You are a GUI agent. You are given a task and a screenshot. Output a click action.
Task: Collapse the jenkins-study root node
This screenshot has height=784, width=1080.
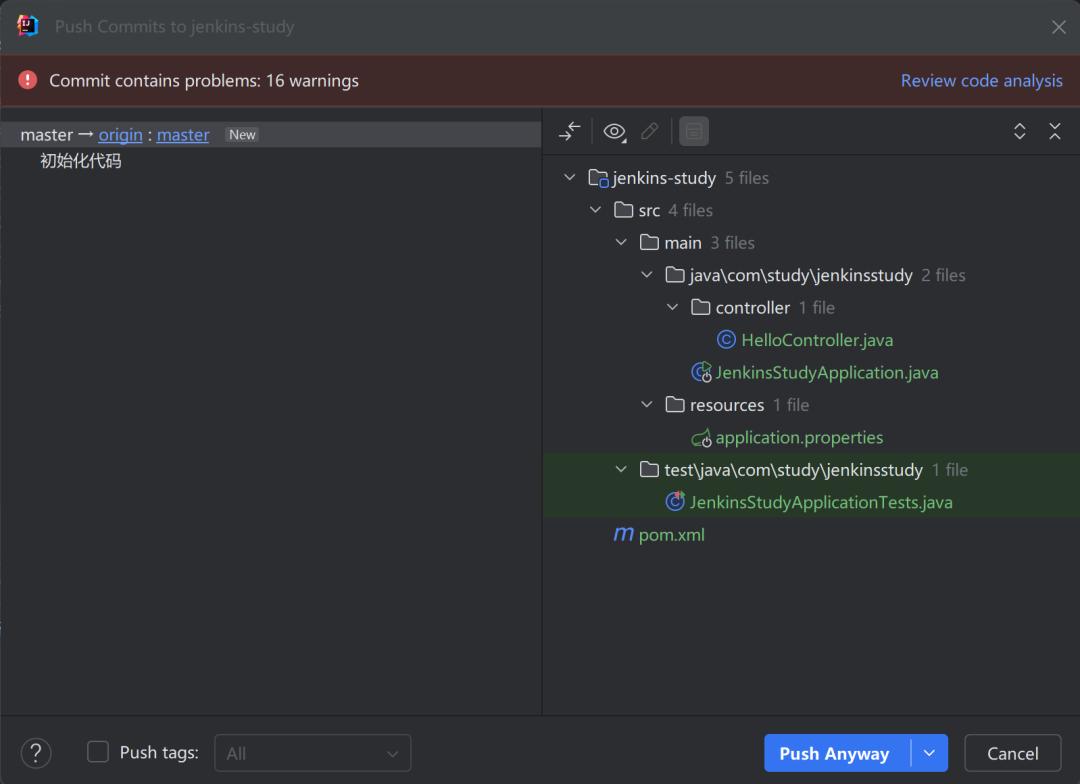coord(570,177)
